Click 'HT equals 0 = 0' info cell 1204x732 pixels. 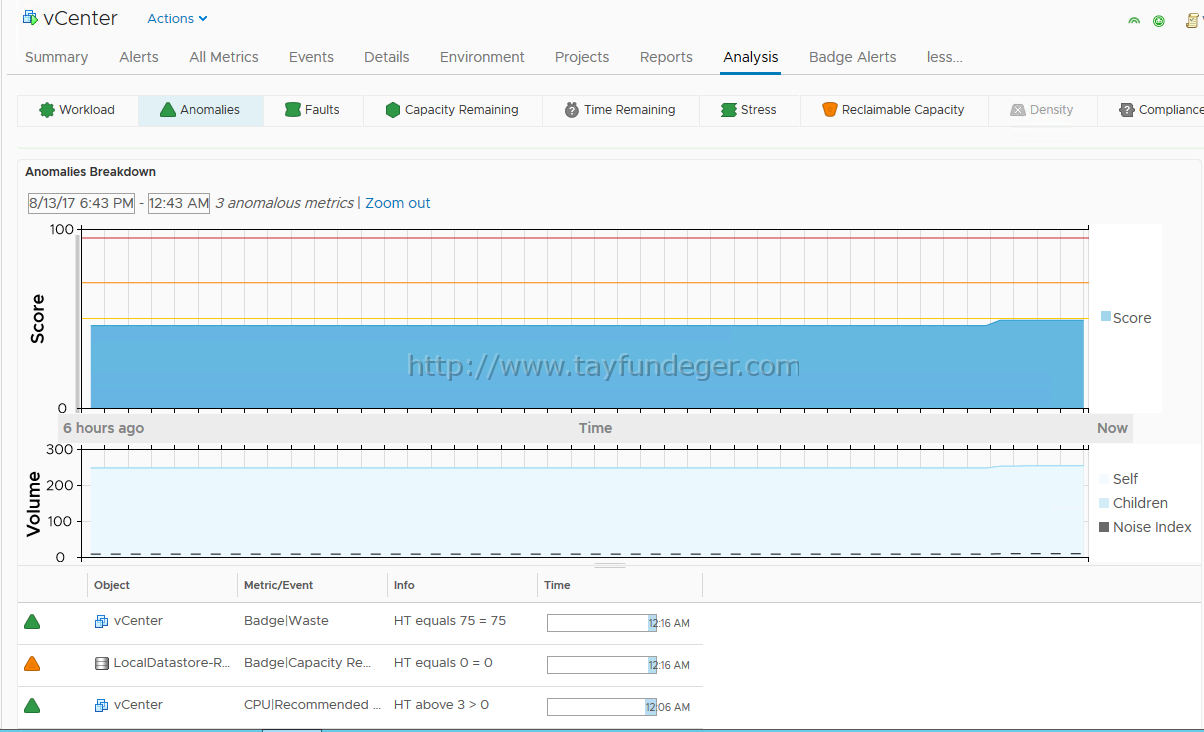click(x=443, y=663)
